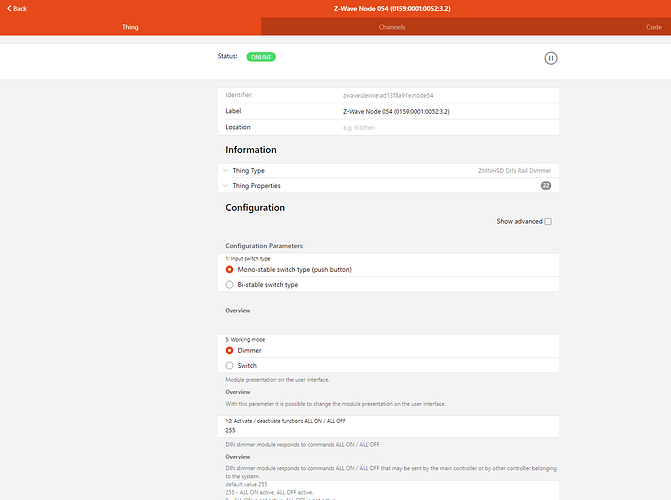Go back using the Back button

coord(17,9)
